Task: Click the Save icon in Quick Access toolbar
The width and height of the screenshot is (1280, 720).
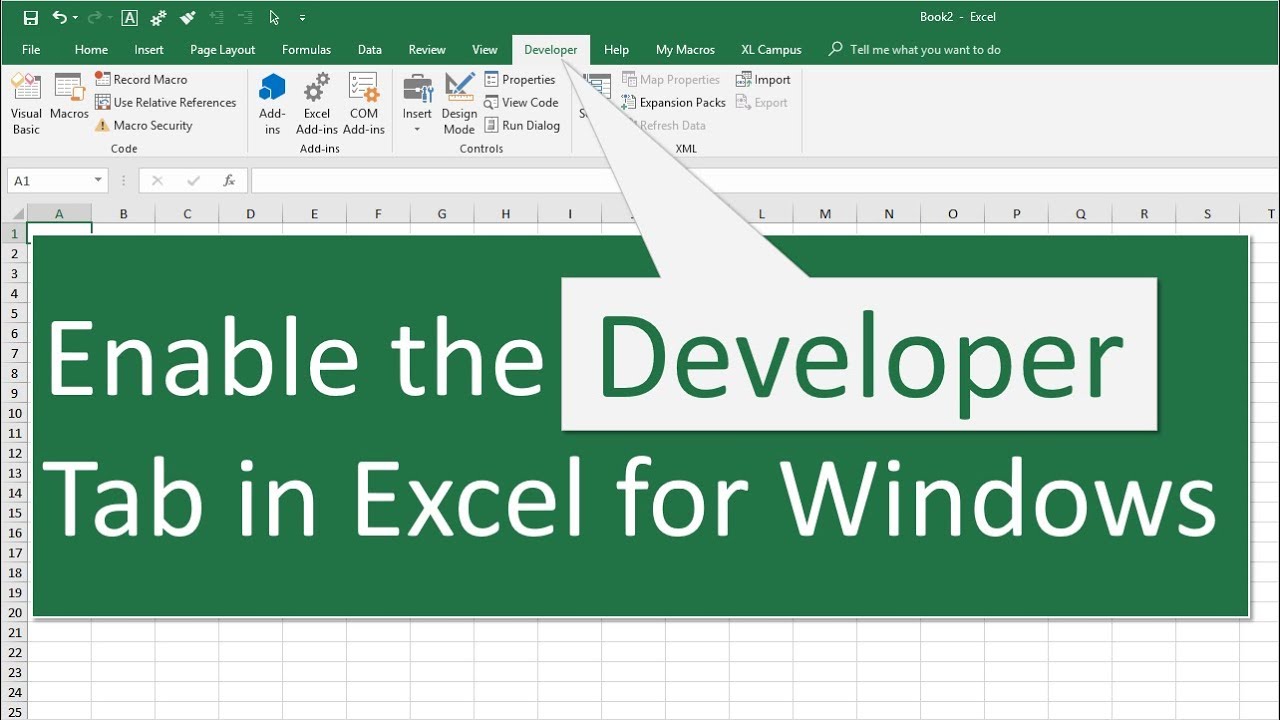Action: (31, 17)
